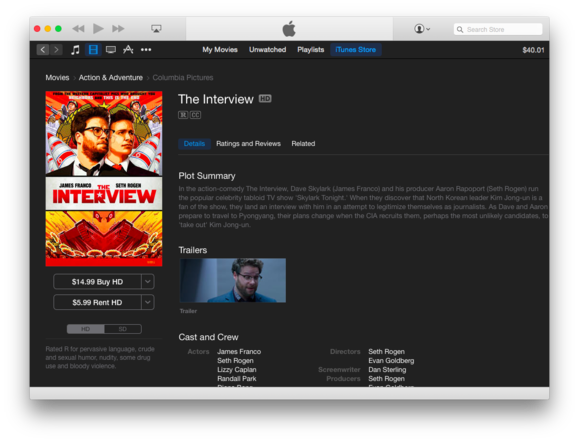The height and width of the screenshot is (442, 579).
Task: Click the green zoom window button
Action: pos(58,29)
